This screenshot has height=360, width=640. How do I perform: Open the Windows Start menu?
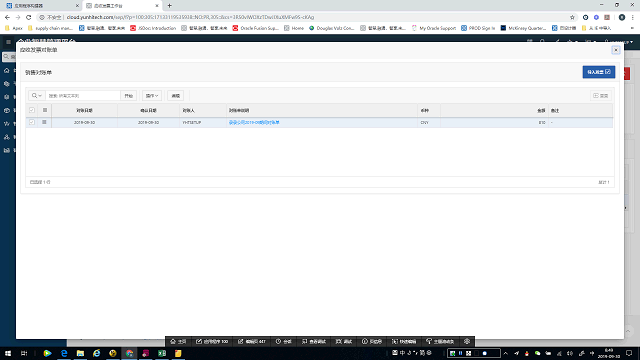tap(8, 353)
